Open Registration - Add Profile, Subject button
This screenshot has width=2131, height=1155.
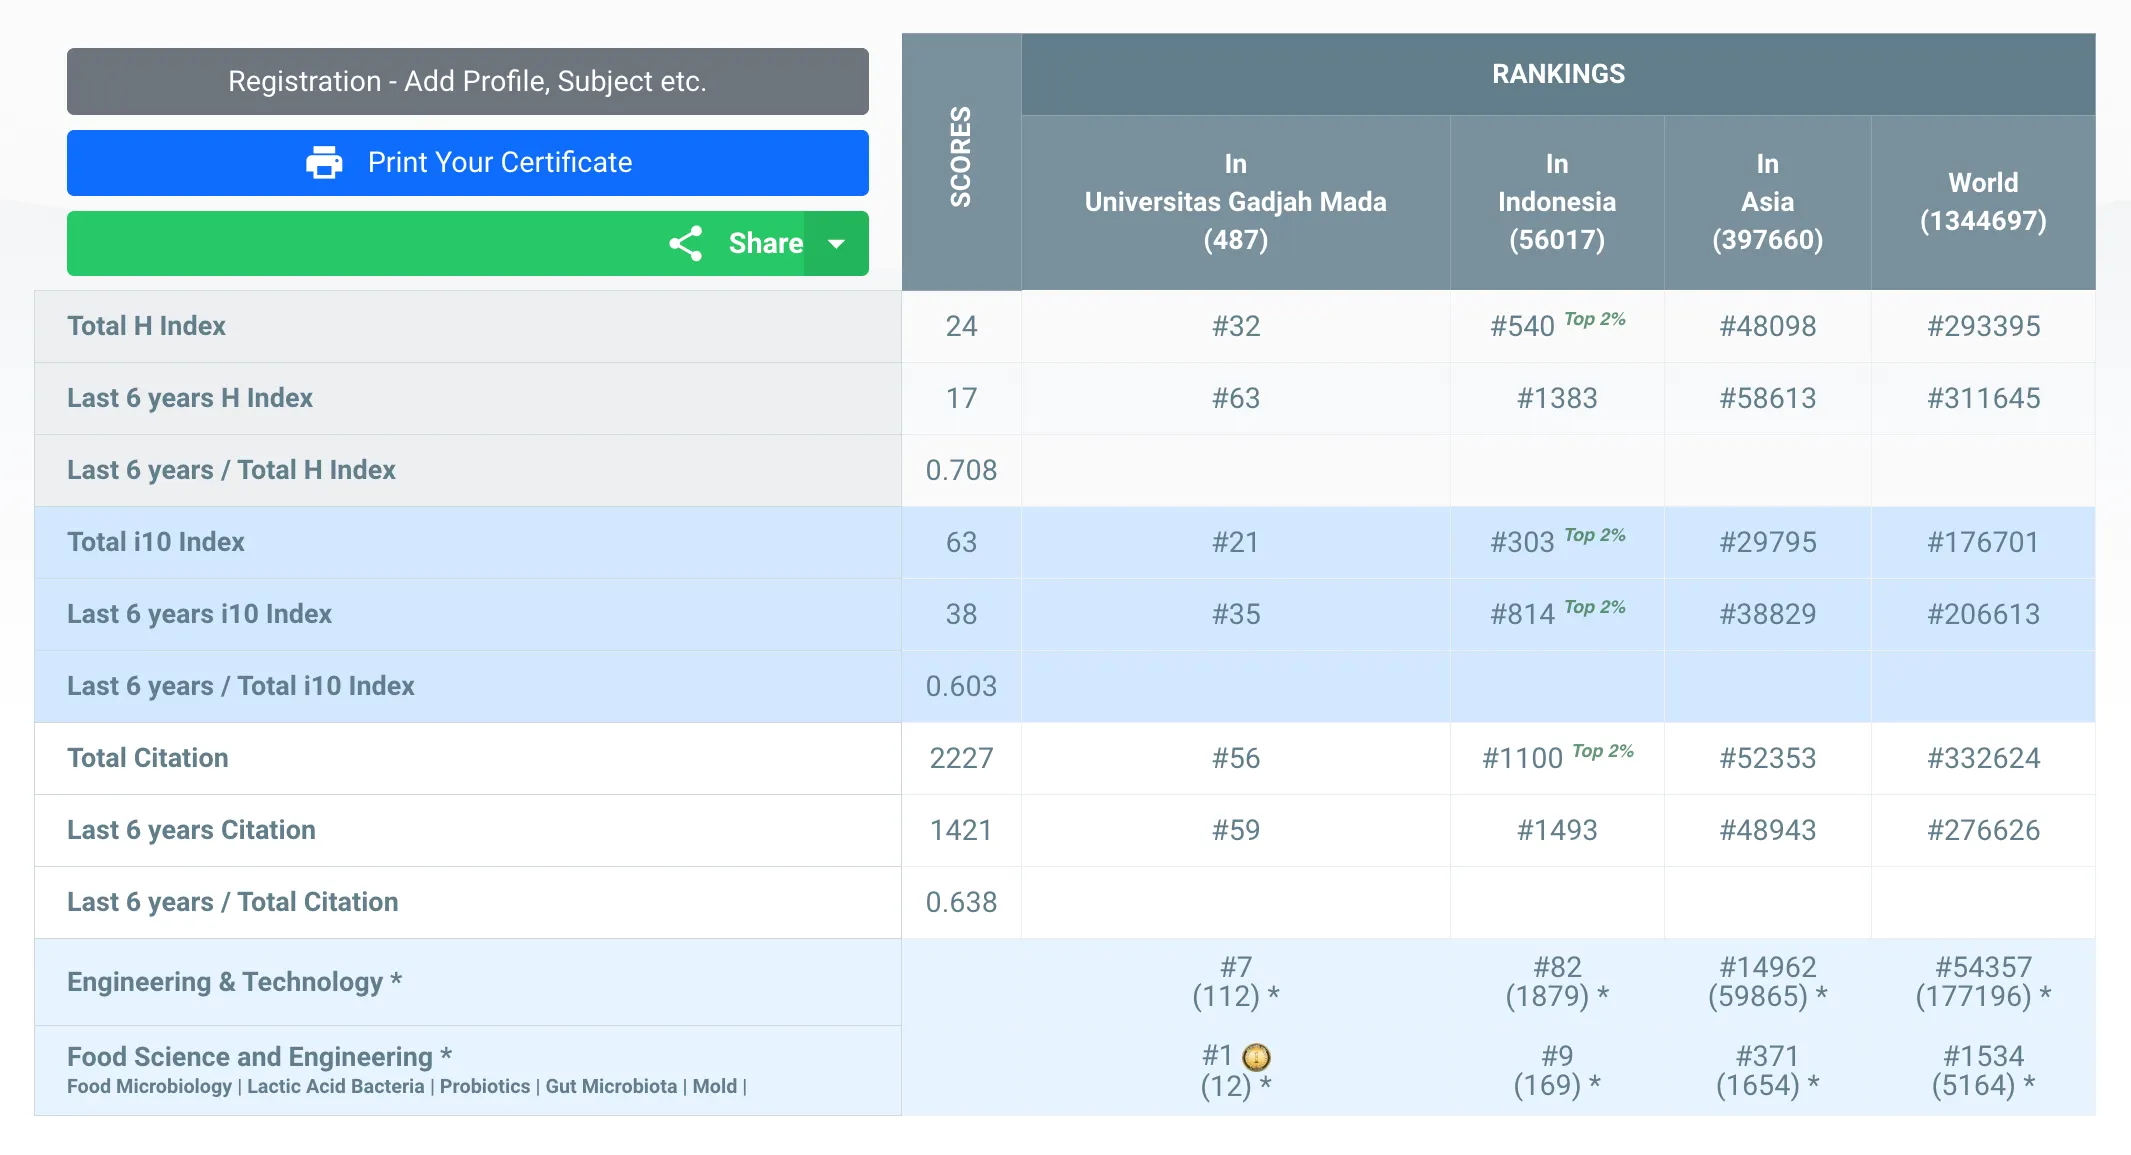point(467,81)
